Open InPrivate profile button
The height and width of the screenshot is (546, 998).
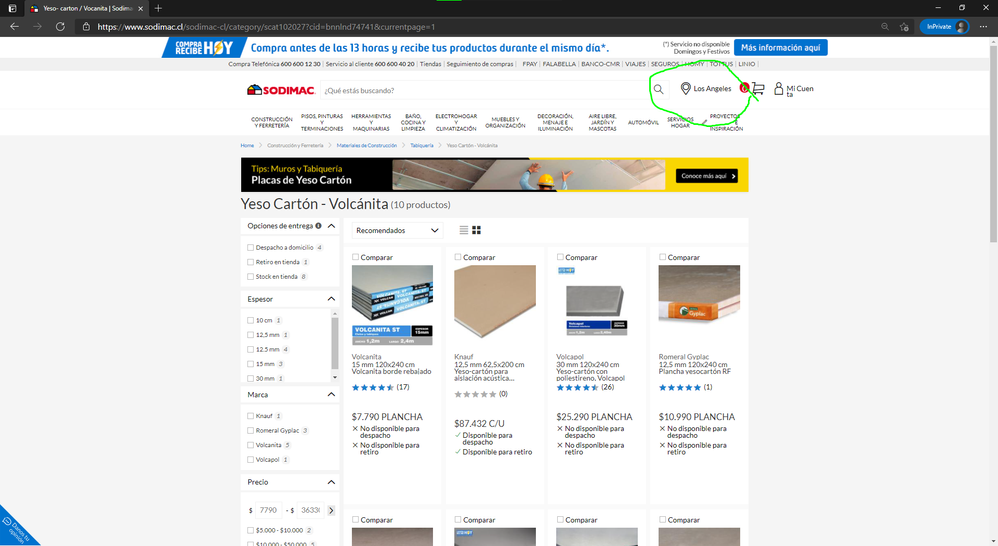(x=945, y=27)
